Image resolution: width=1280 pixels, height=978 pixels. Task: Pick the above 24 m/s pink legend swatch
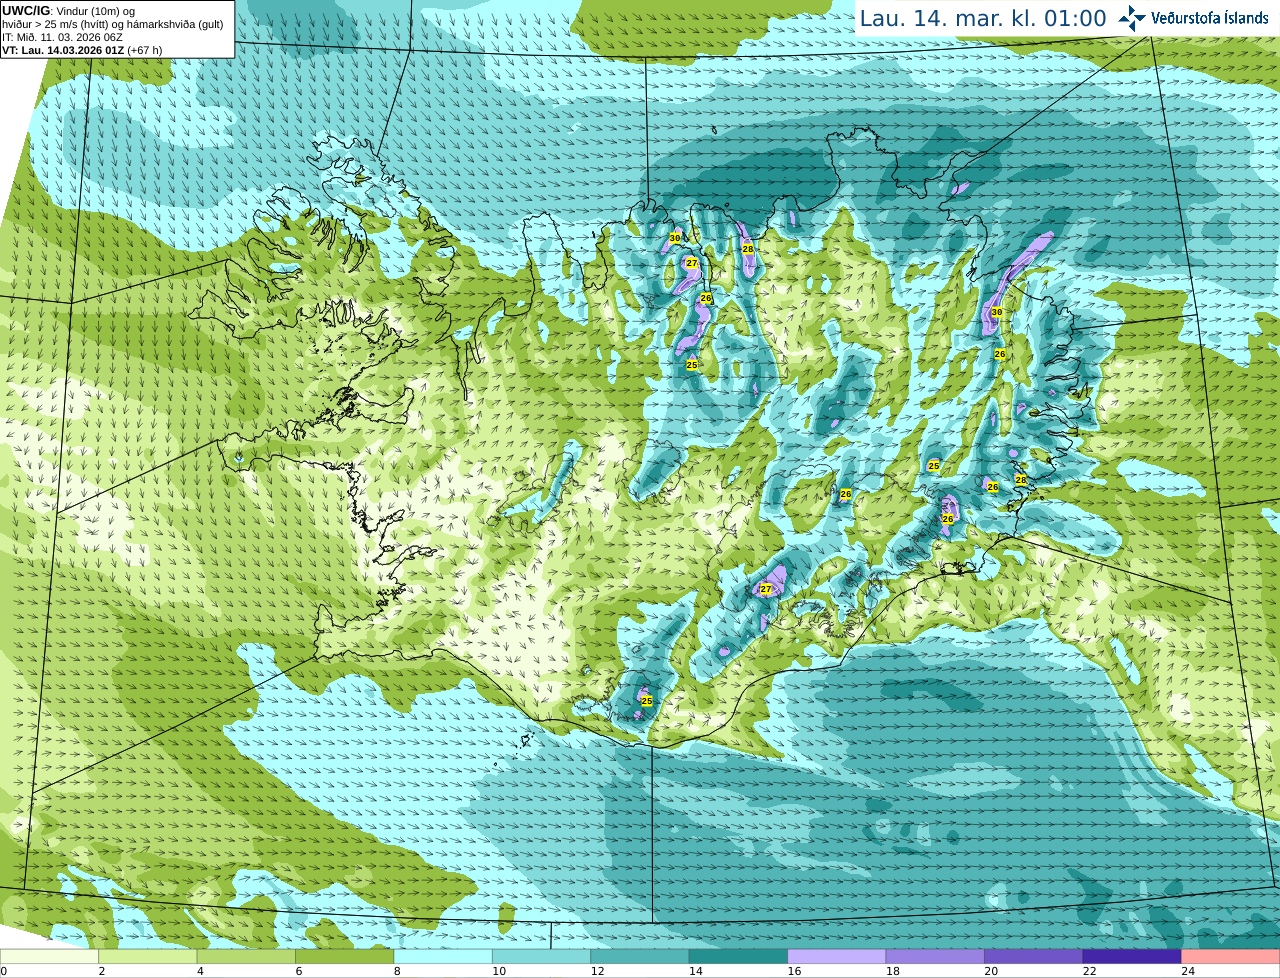[x=1230, y=956]
